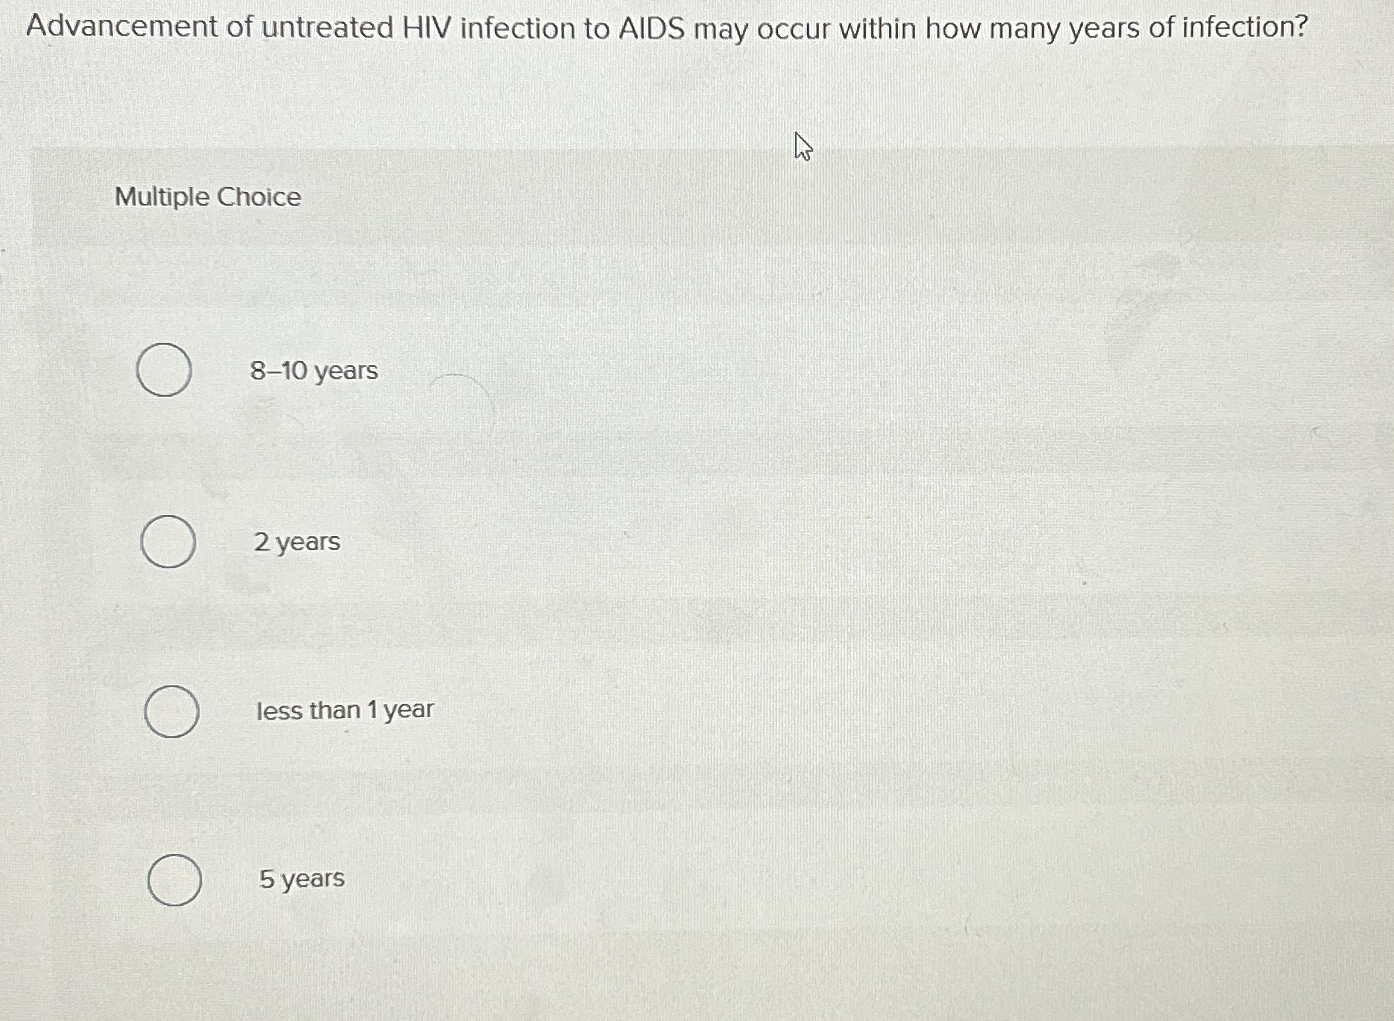Choose the first answer option circle

[x=166, y=370]
